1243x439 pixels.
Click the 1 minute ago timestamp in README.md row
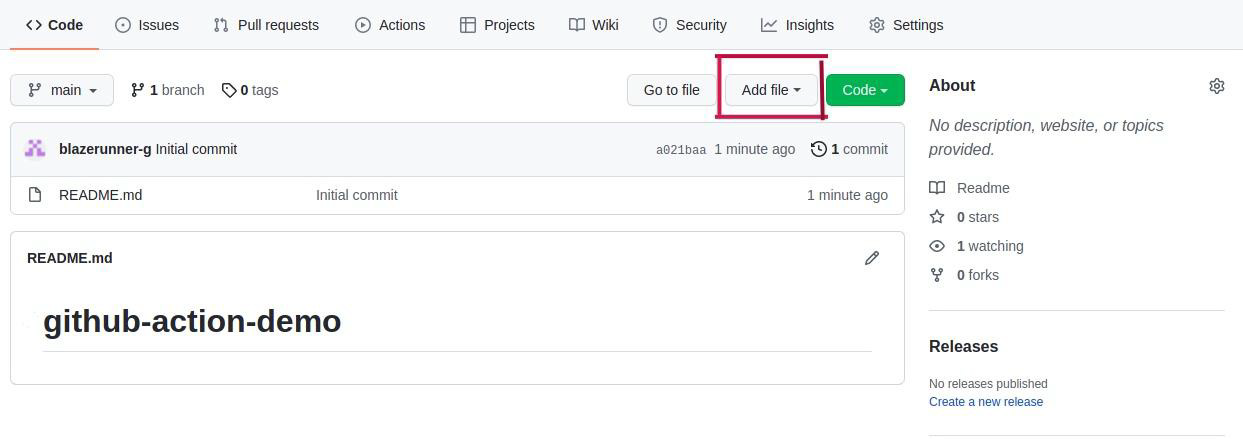847,195
